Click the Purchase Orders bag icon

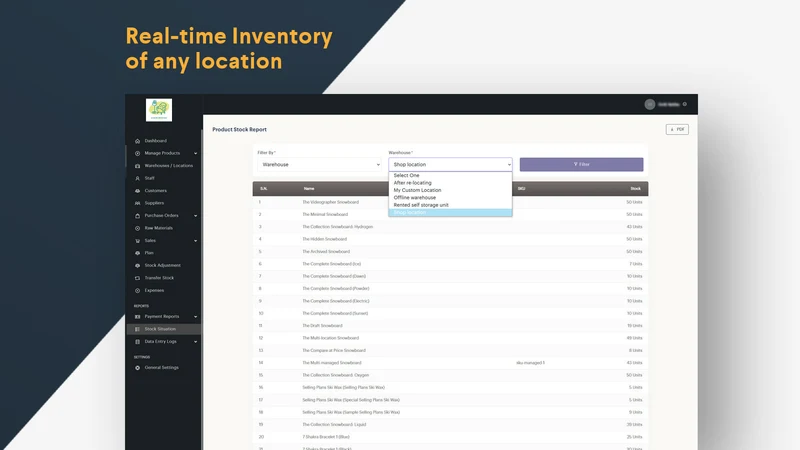[137, 216]
